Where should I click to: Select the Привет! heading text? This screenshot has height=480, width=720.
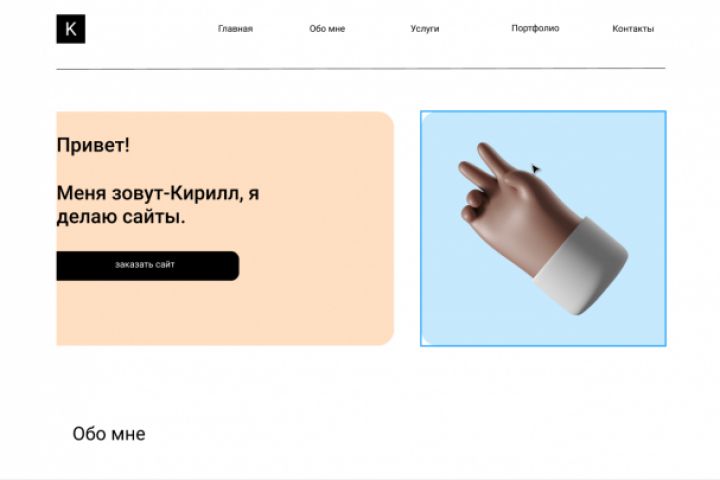pyautogui.click(x=93, y=146)
